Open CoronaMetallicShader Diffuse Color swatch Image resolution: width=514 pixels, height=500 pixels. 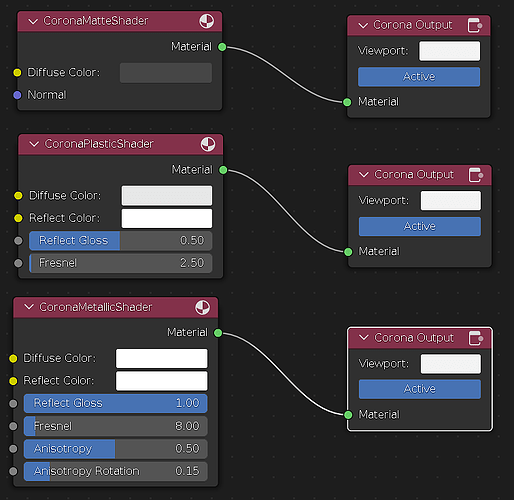click(x=162, y=358)
